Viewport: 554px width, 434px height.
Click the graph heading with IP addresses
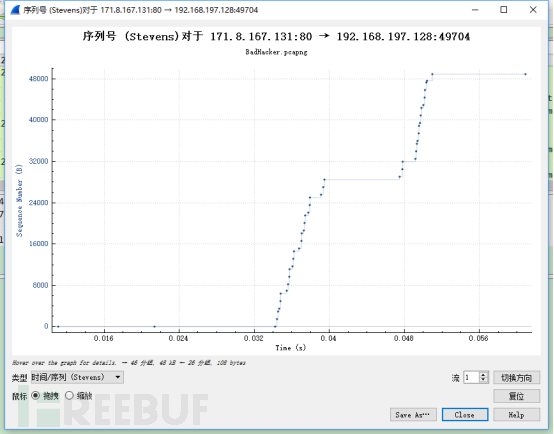click(x=276, y=36)
